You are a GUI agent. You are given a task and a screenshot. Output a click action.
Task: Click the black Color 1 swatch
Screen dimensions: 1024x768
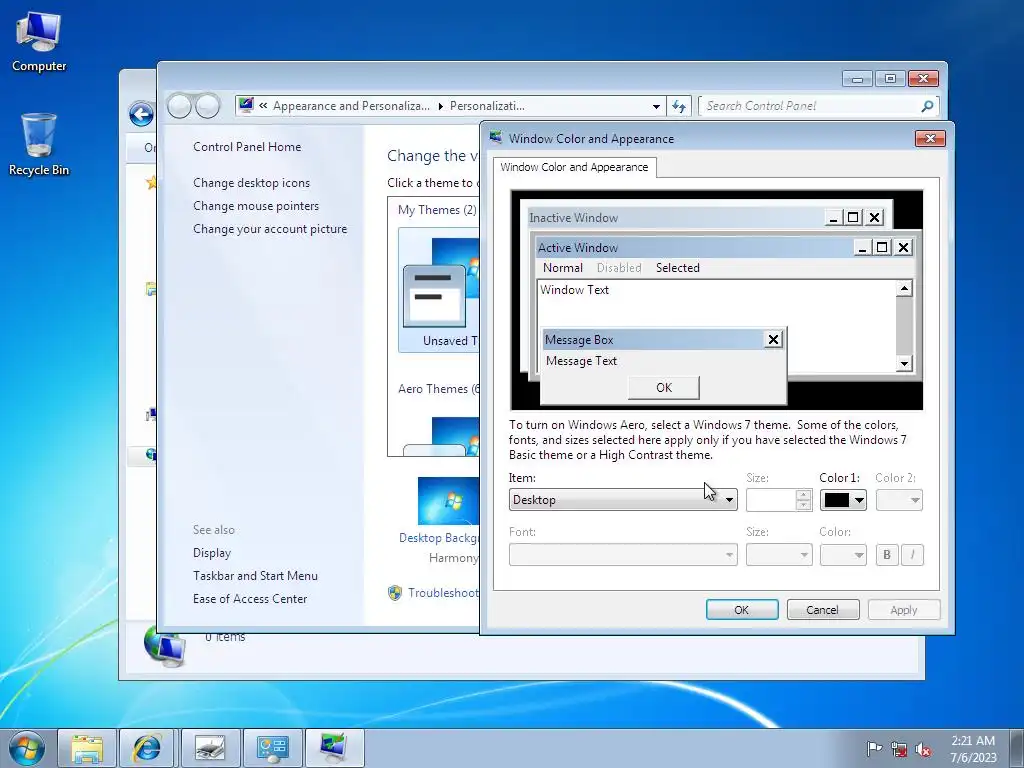click(837, 500)
